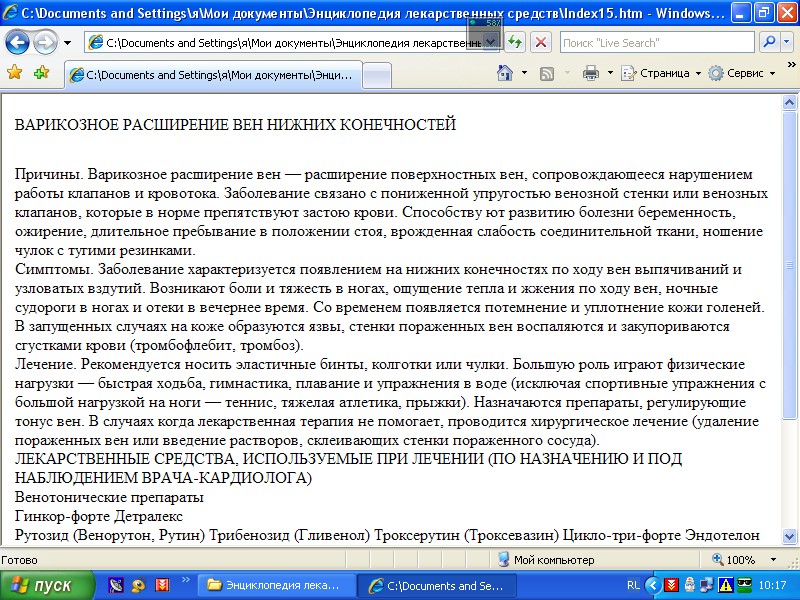Launch the satellite dish quick launch icon
The height and width of the screenshot is (600, 800).
116,585
